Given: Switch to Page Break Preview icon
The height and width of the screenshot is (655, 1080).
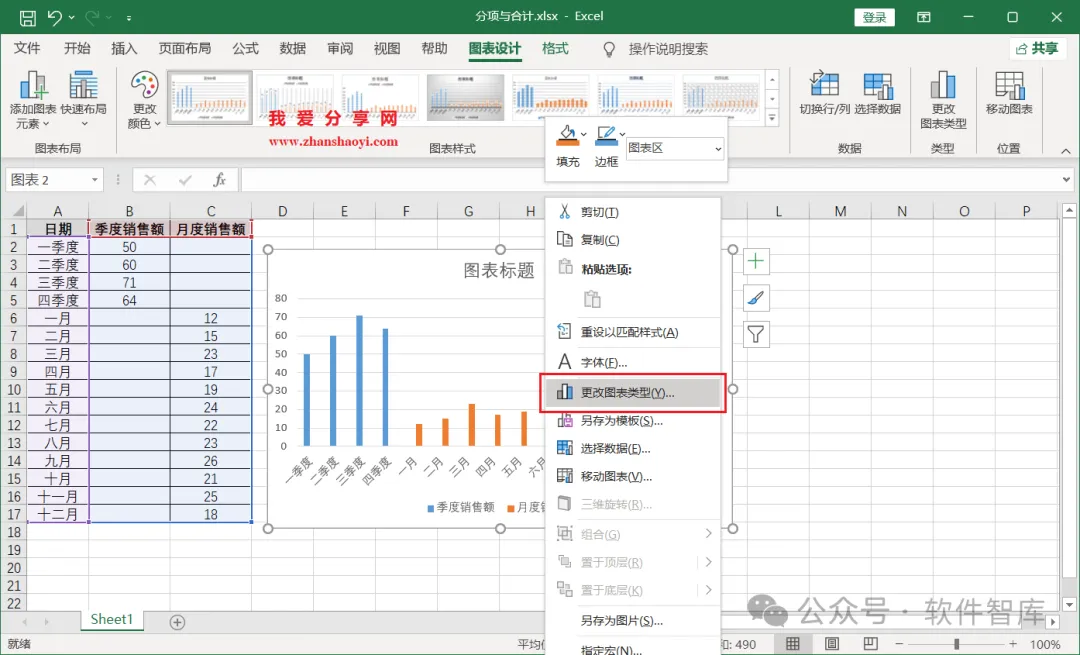Looking at the screenshot, I should point(871,643).
